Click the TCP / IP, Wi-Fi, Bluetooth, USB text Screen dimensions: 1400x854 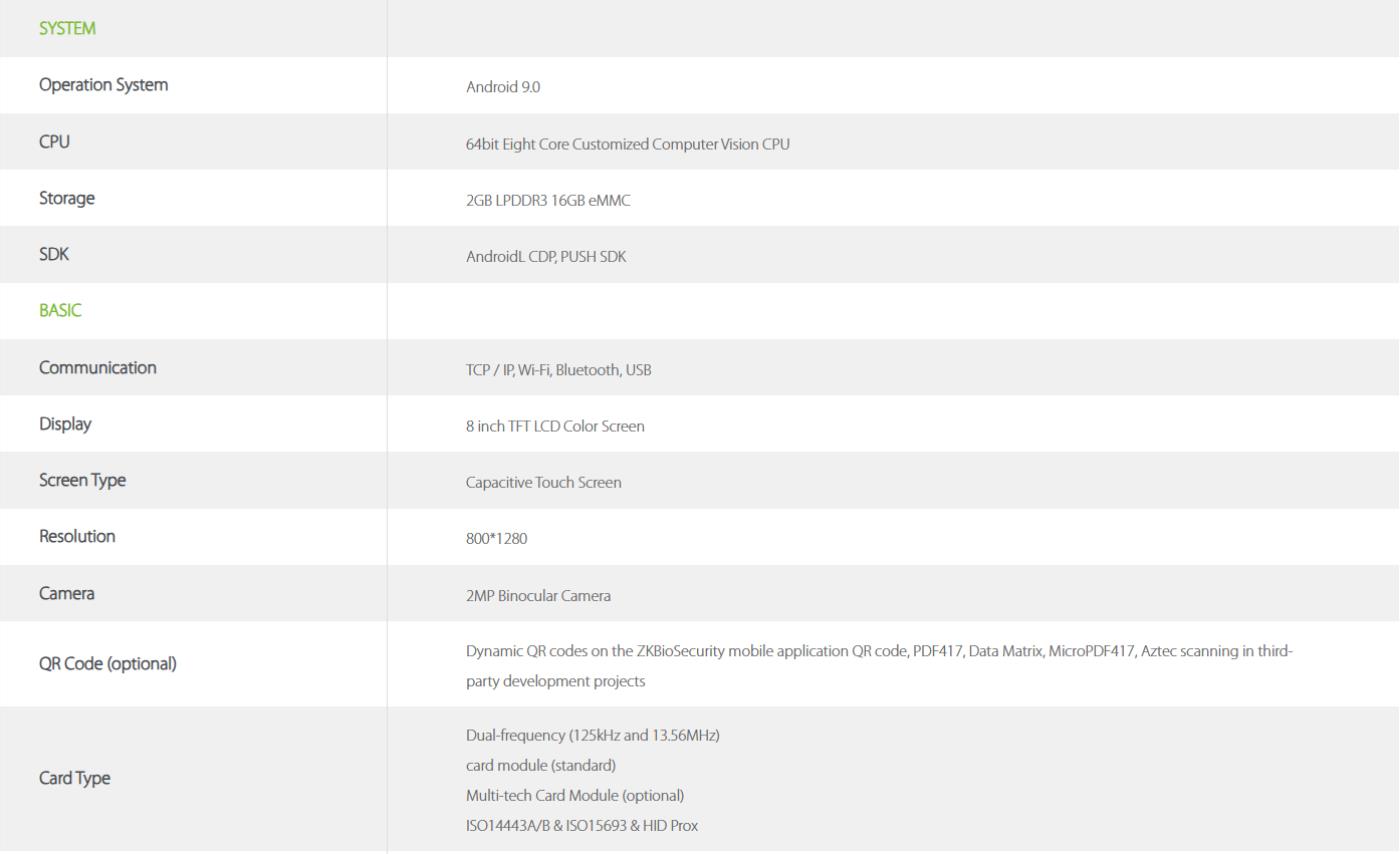tap(559, 370)
